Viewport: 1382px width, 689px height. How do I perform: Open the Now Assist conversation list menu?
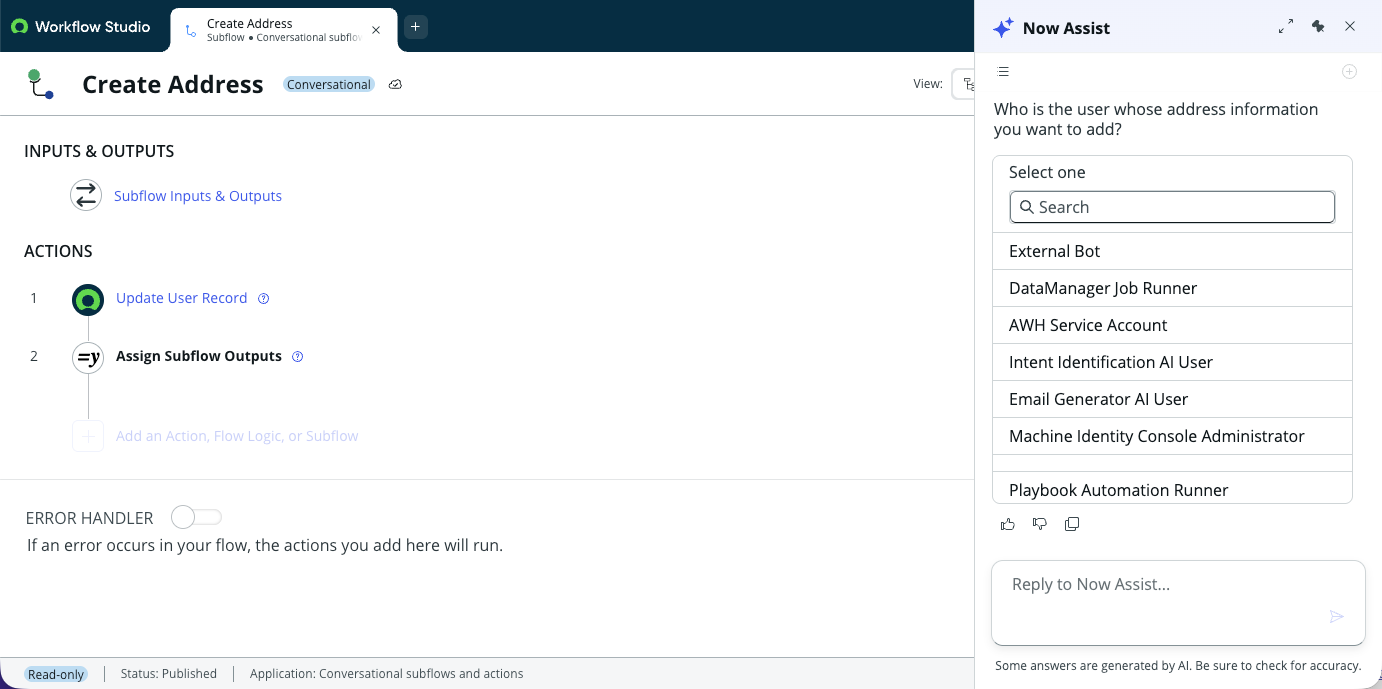pyautogui.click(x=1003, y=71)
